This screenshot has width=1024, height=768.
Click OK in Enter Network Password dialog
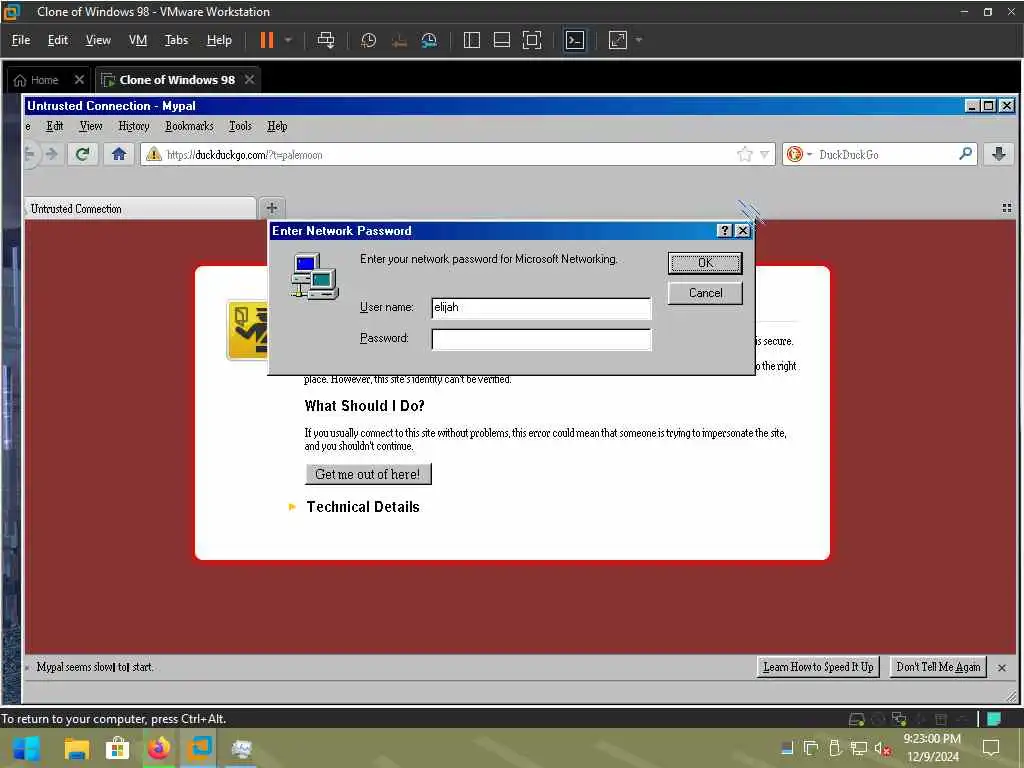click(x=705, y=263)
